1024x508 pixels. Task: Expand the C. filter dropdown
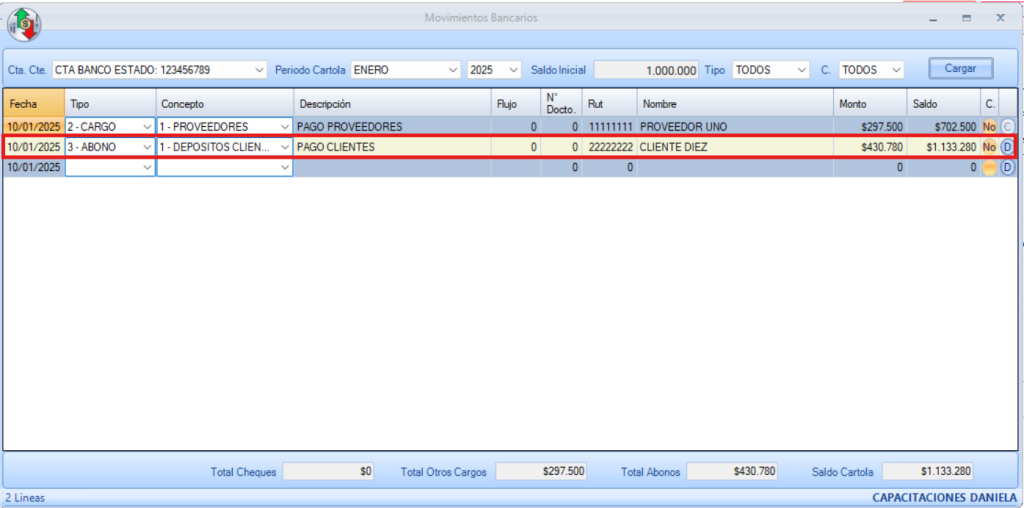895,70
